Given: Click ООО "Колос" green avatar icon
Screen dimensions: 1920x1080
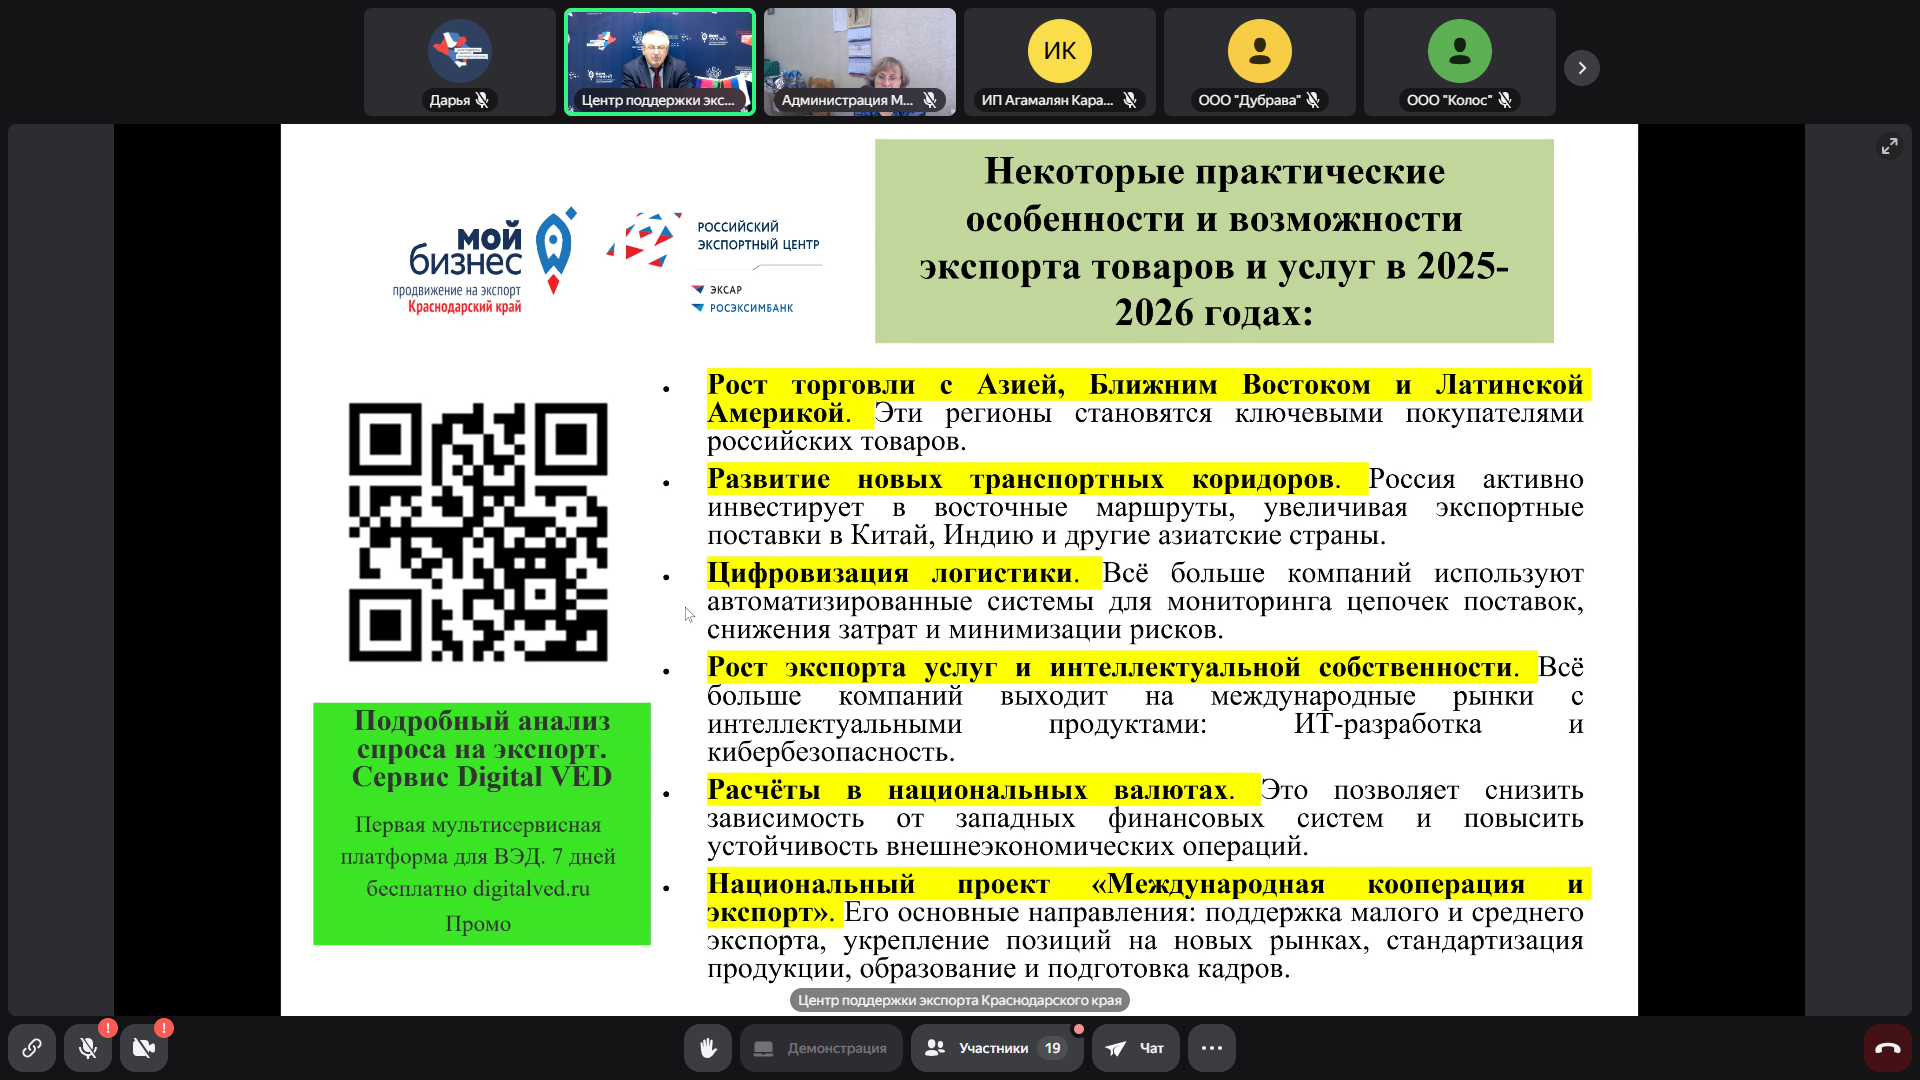Looking at the screenshot, I should pos(1460,51).
